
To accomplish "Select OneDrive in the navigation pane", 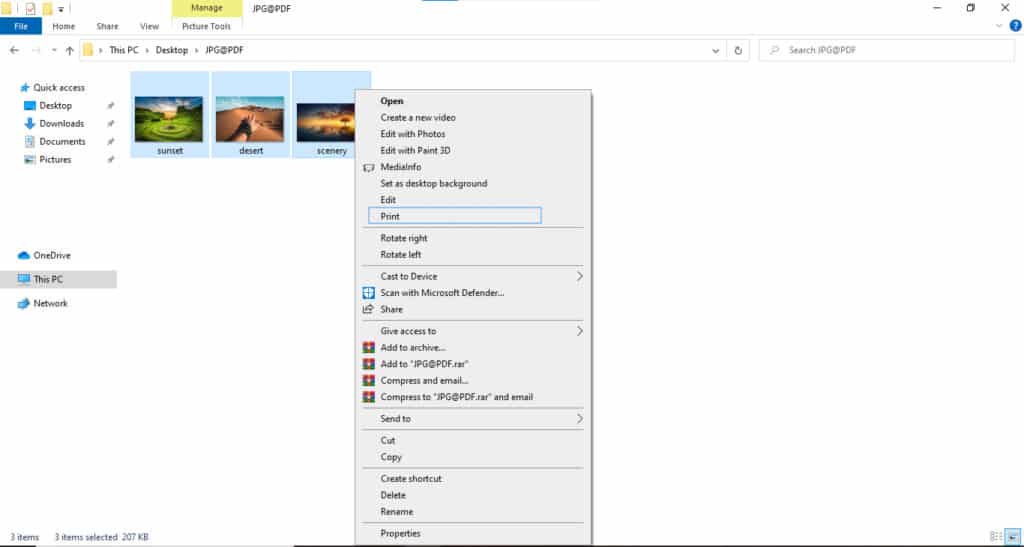I will coord(44,255).
